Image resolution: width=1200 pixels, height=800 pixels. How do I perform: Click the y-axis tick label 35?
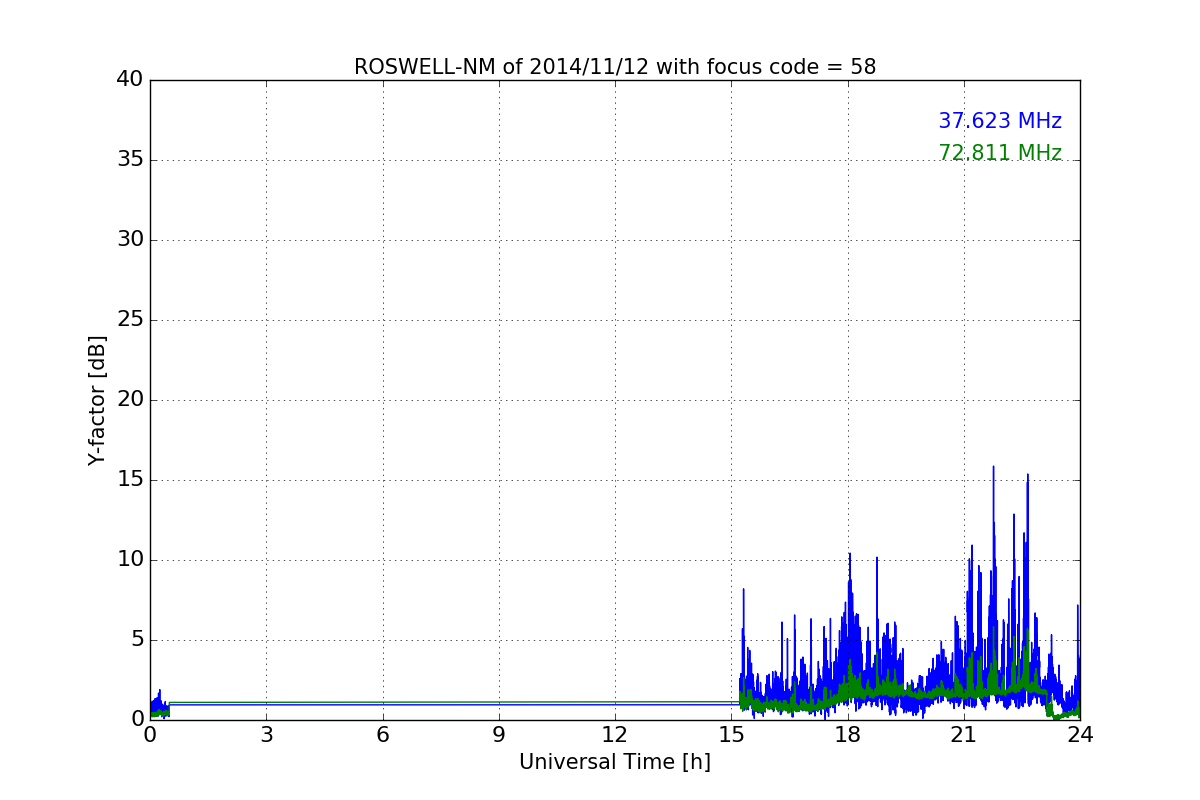130,159
